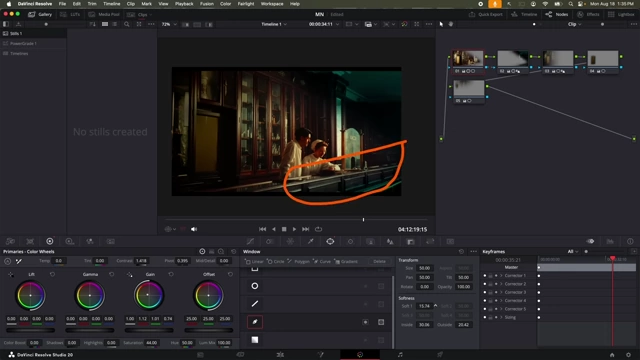The image size is (640, 360).
Task: Open the Fusion menu
Action: point(207,4)
